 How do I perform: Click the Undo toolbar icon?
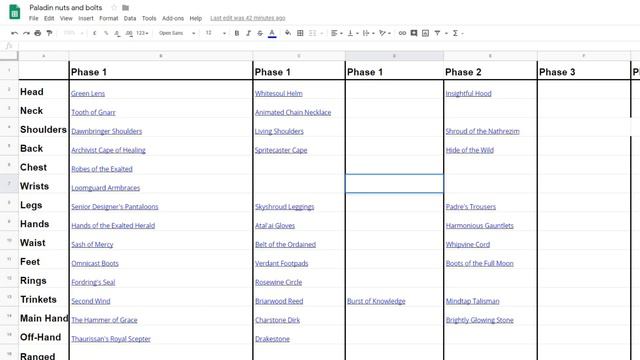click(15, 33)
